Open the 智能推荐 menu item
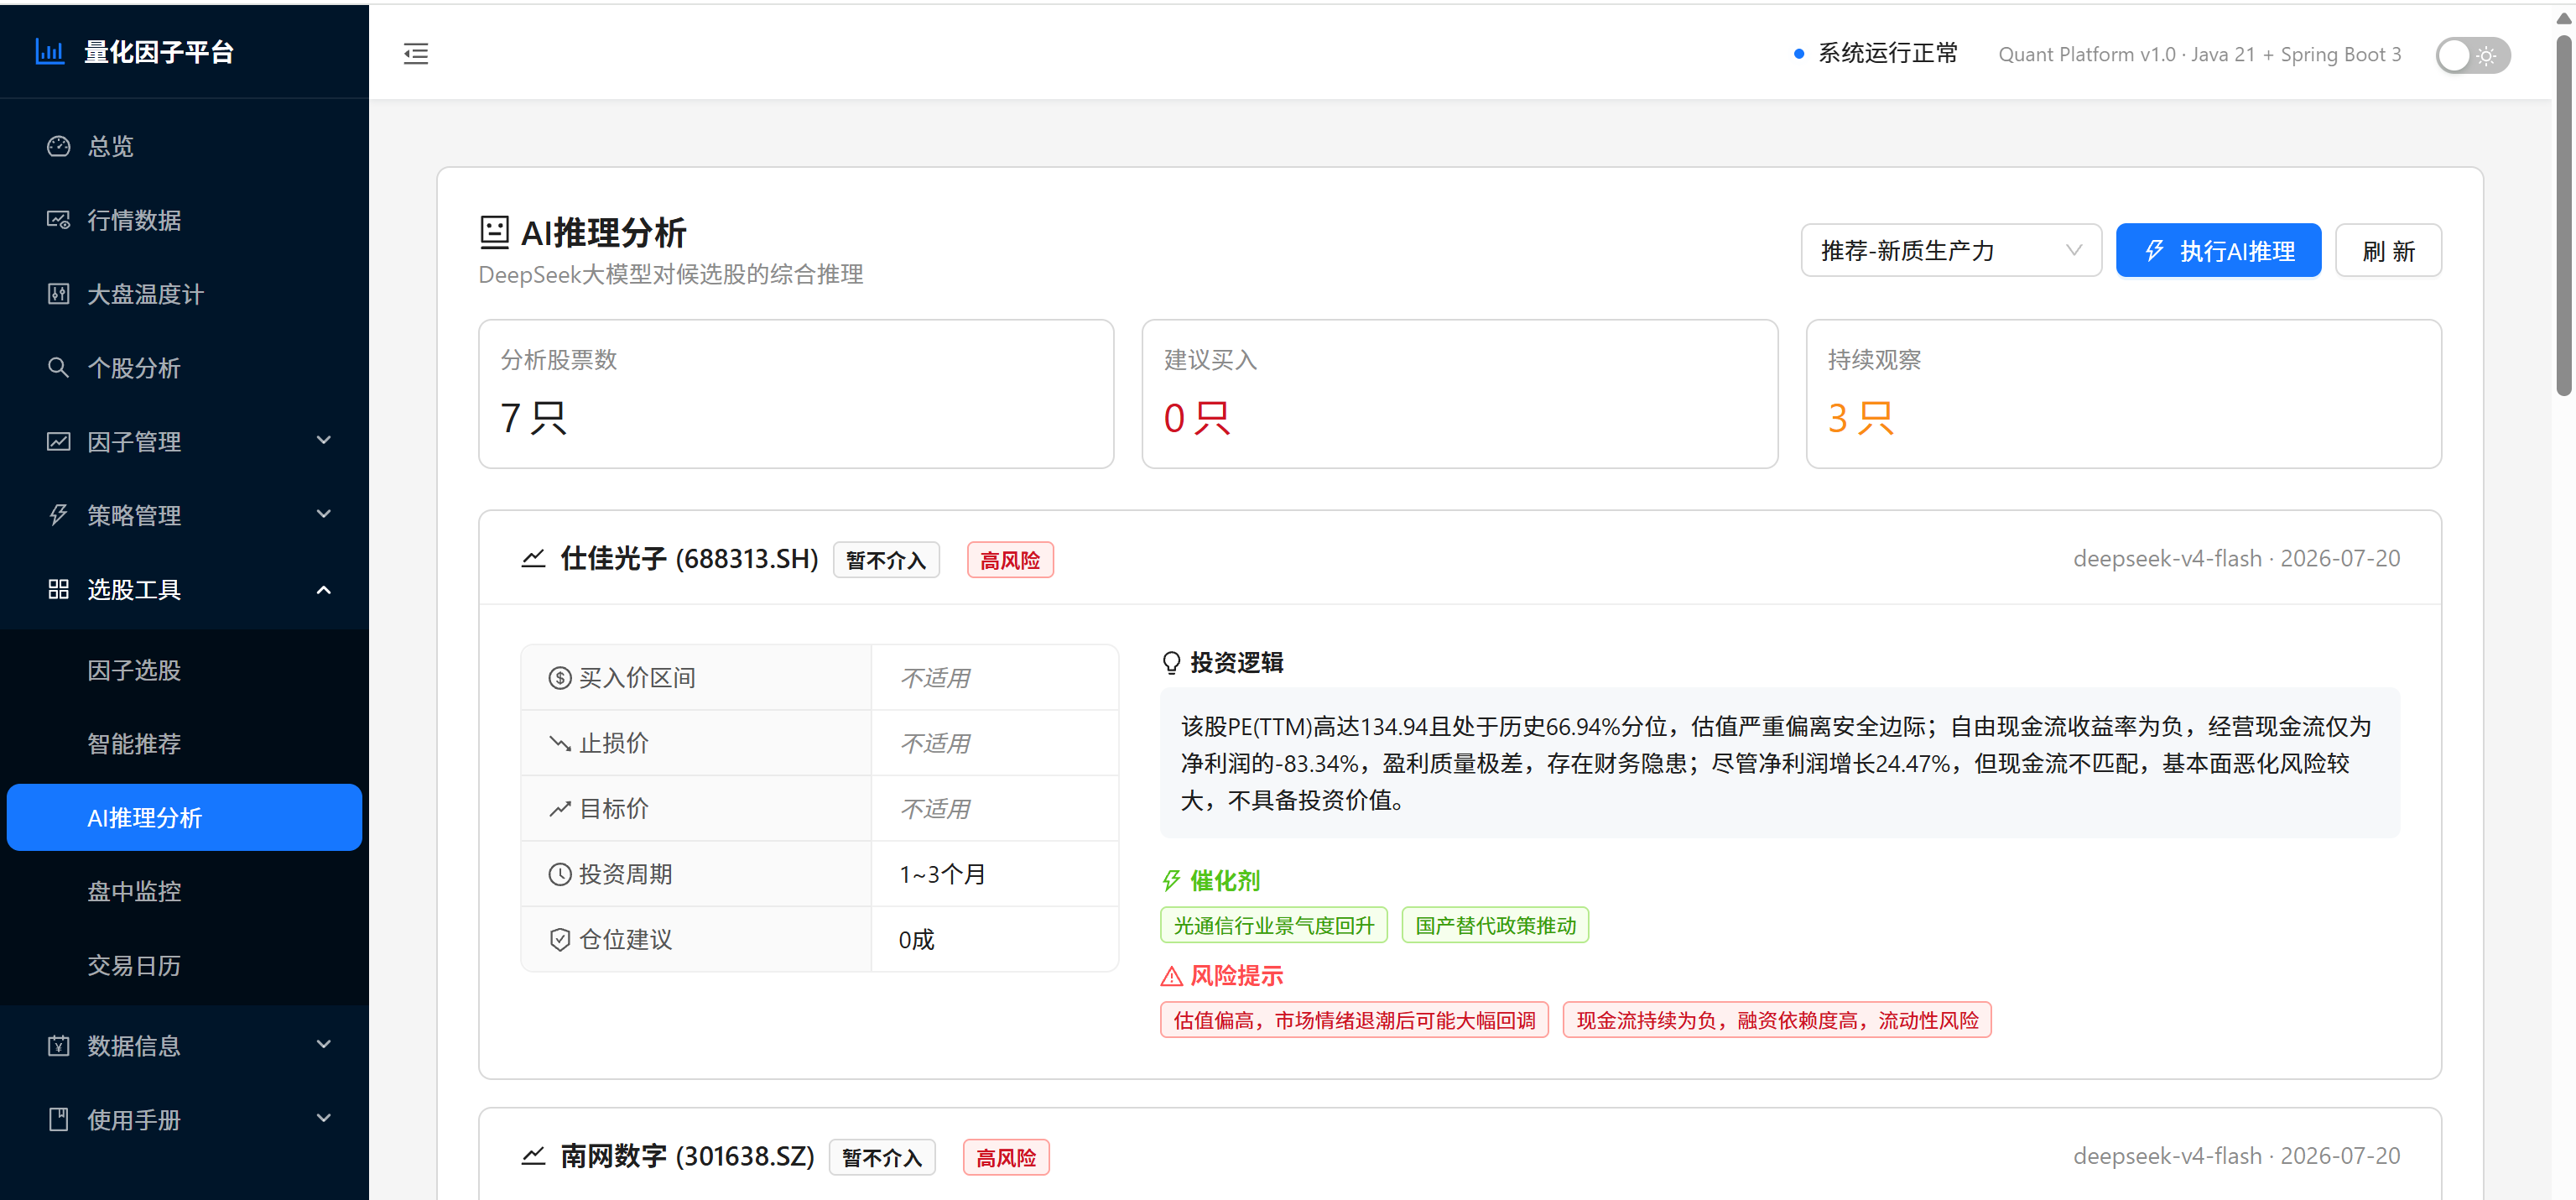The width and height of the screenshot is (2576, 1200). click(184, 744)
